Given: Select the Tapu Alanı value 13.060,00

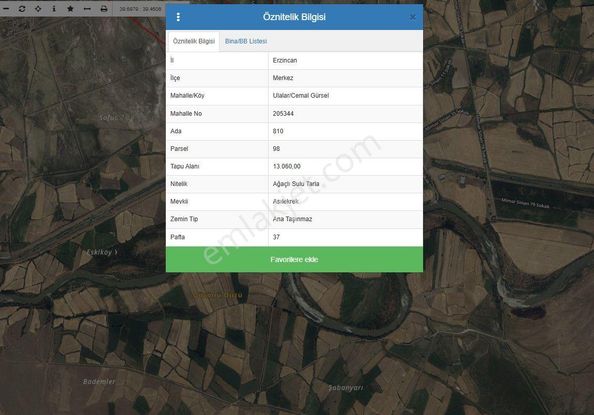Looking at the screenshot, I should click(287, 166).
